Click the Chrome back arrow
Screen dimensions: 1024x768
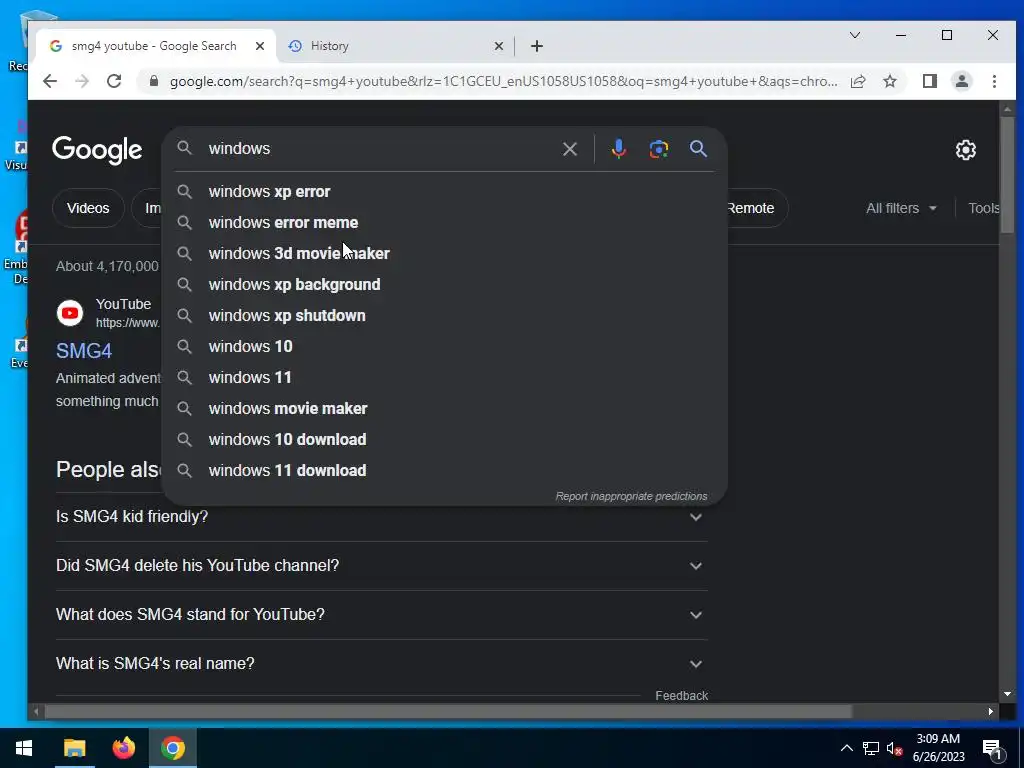click(x=50, y=81)
